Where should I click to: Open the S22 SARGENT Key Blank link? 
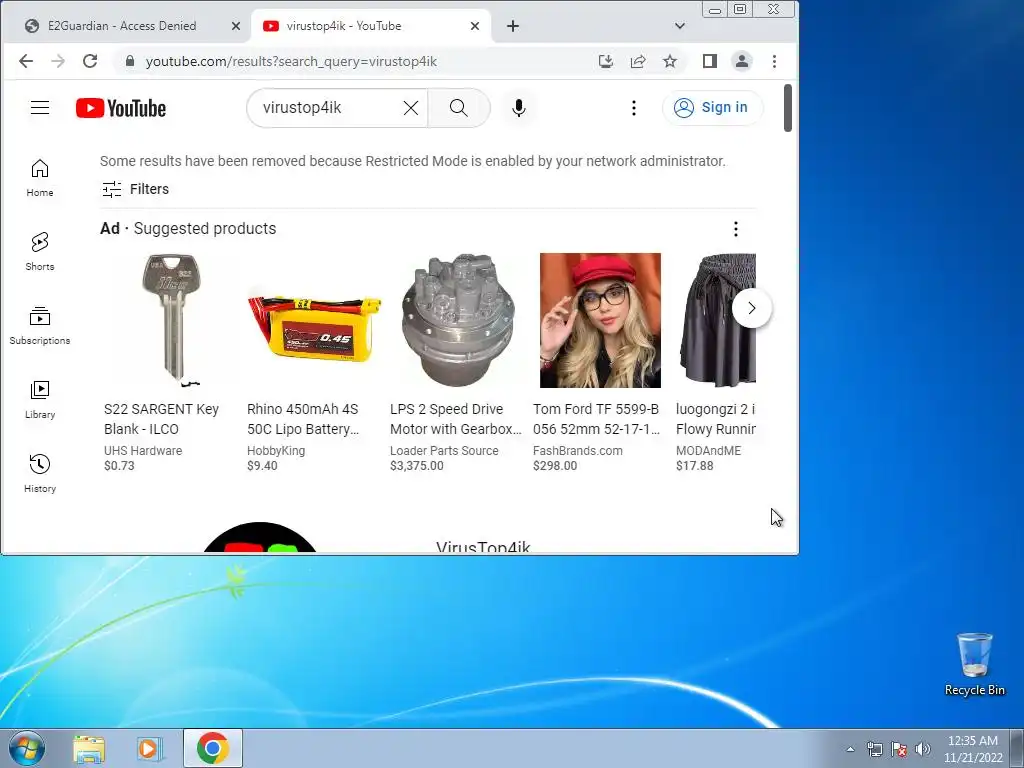pyautogui.click(x=161, y=419)
